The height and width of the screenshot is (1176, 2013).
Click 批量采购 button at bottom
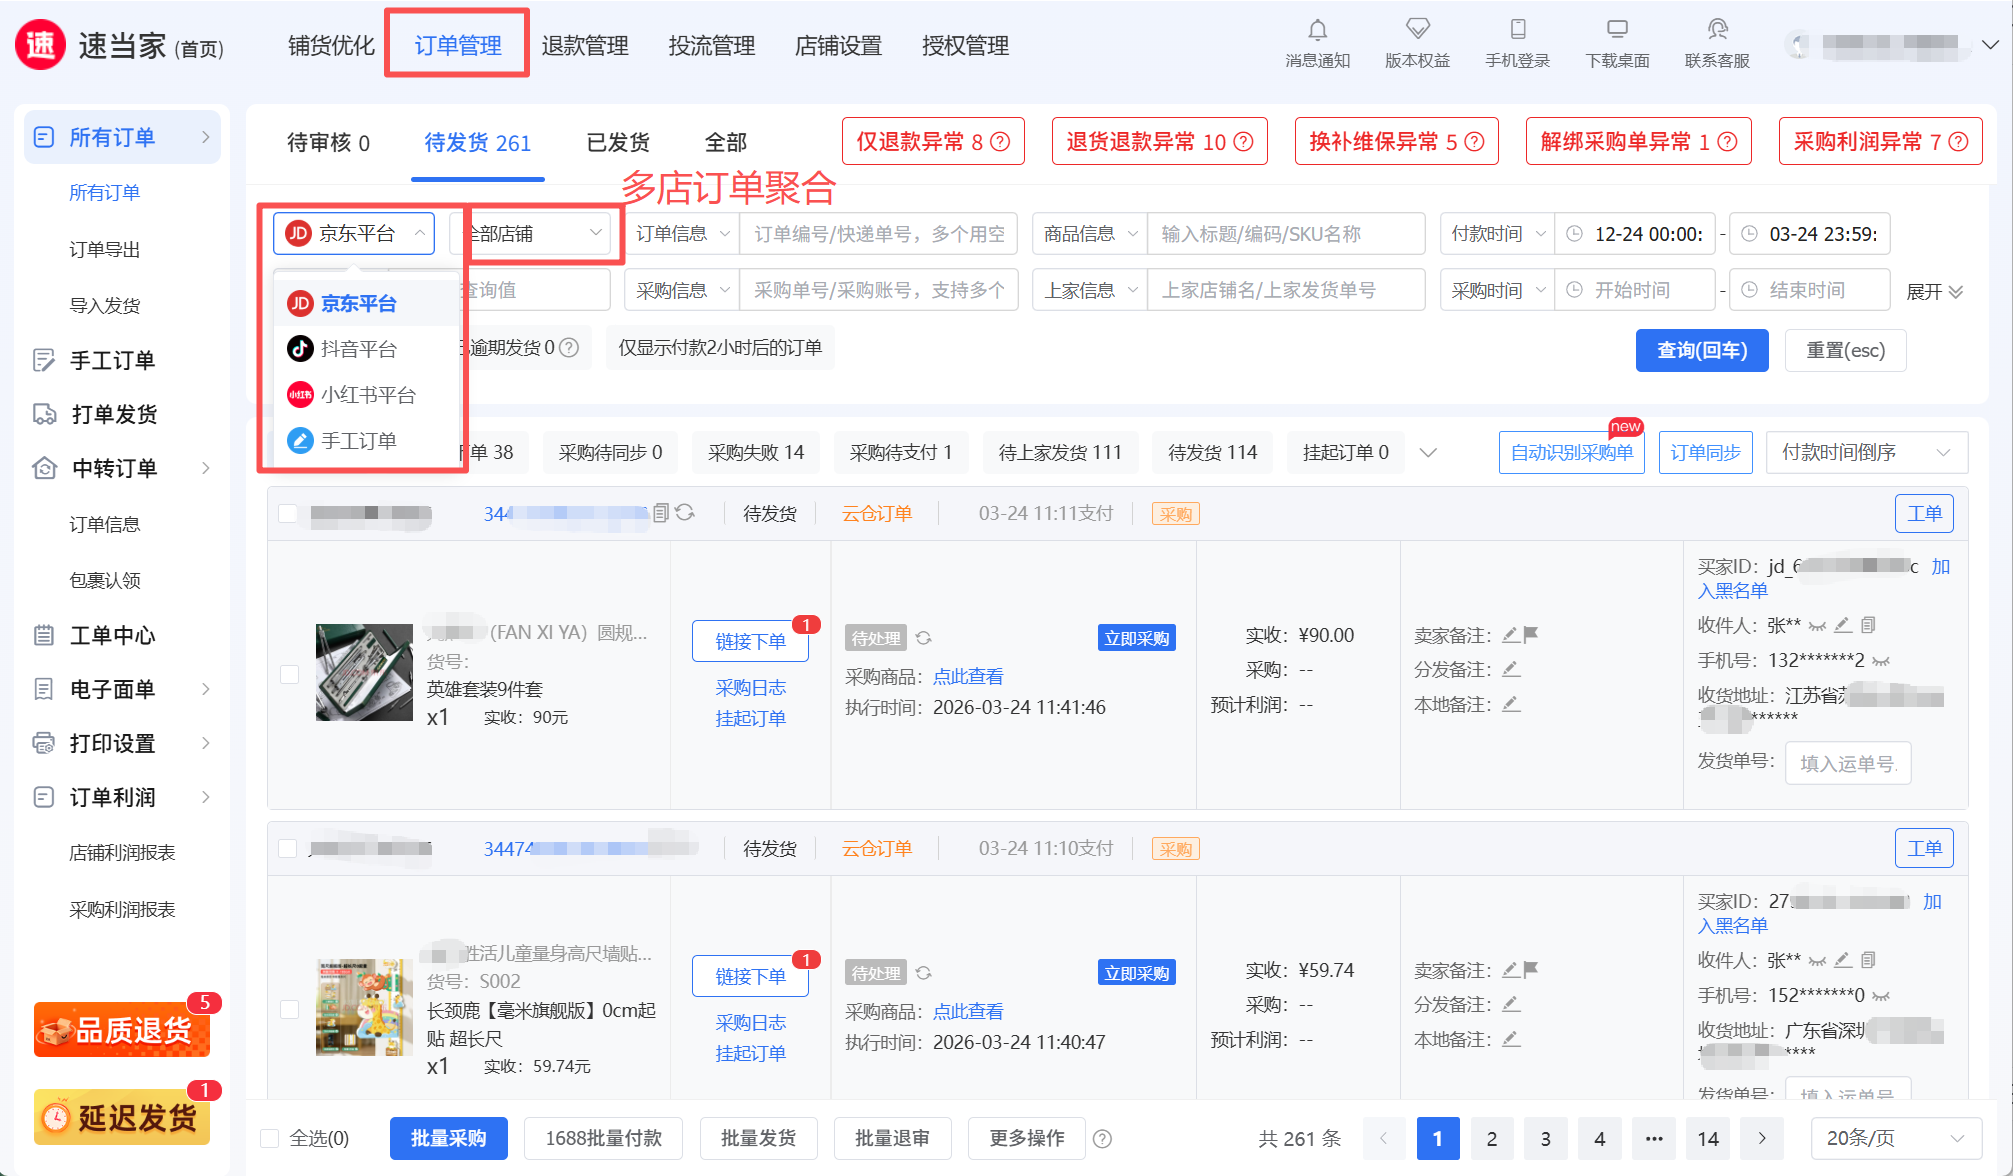448,1138
